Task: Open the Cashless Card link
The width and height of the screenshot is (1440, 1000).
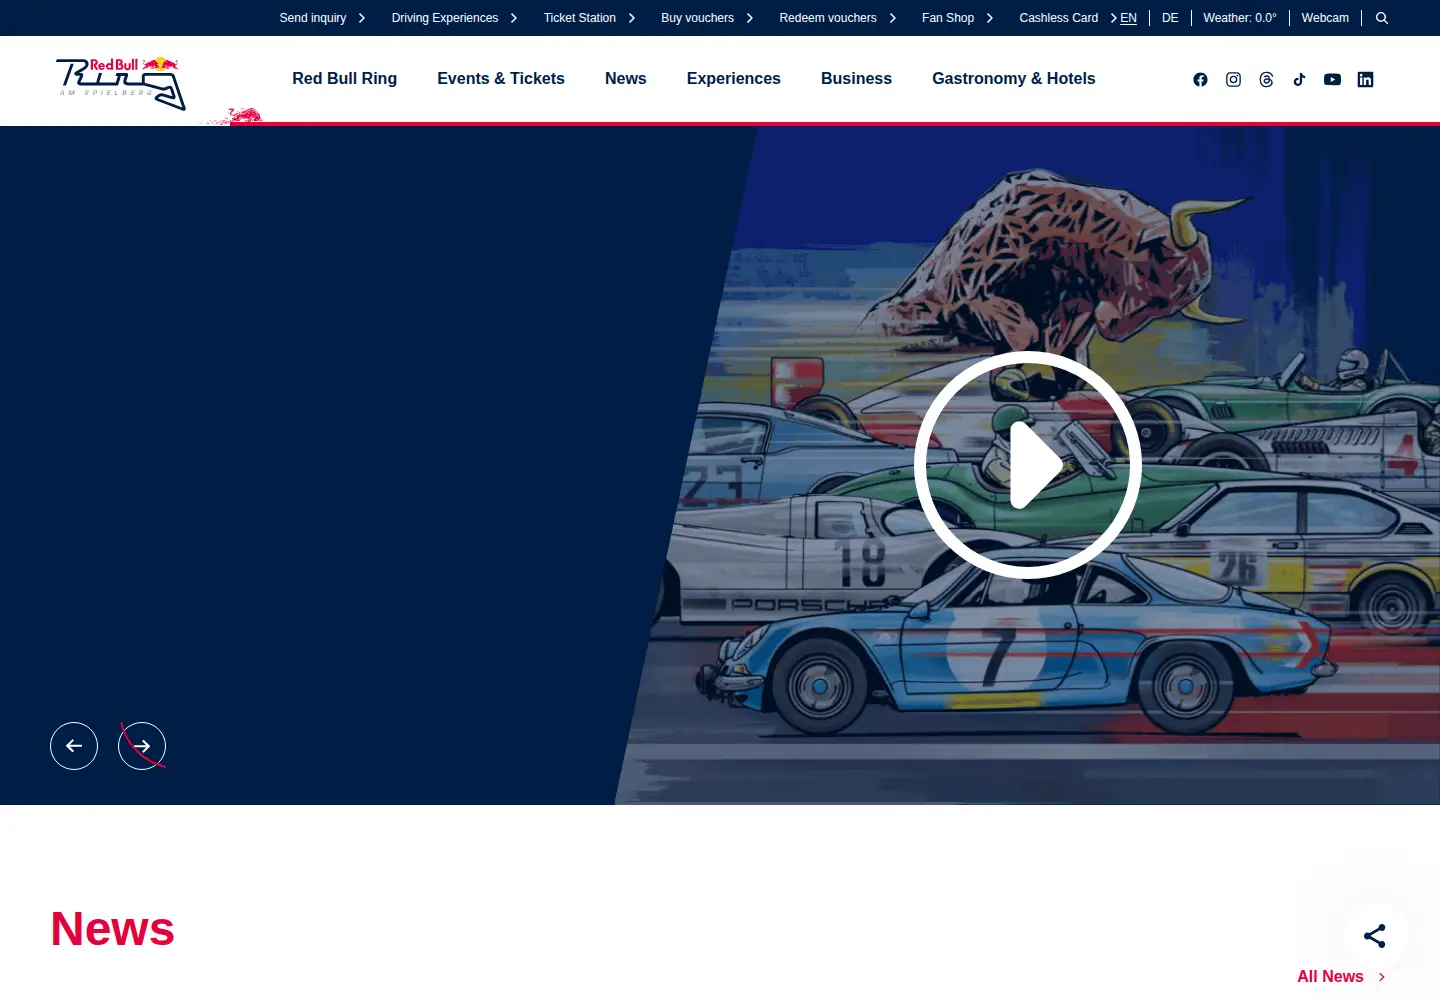Action: tap(1068, 18)
